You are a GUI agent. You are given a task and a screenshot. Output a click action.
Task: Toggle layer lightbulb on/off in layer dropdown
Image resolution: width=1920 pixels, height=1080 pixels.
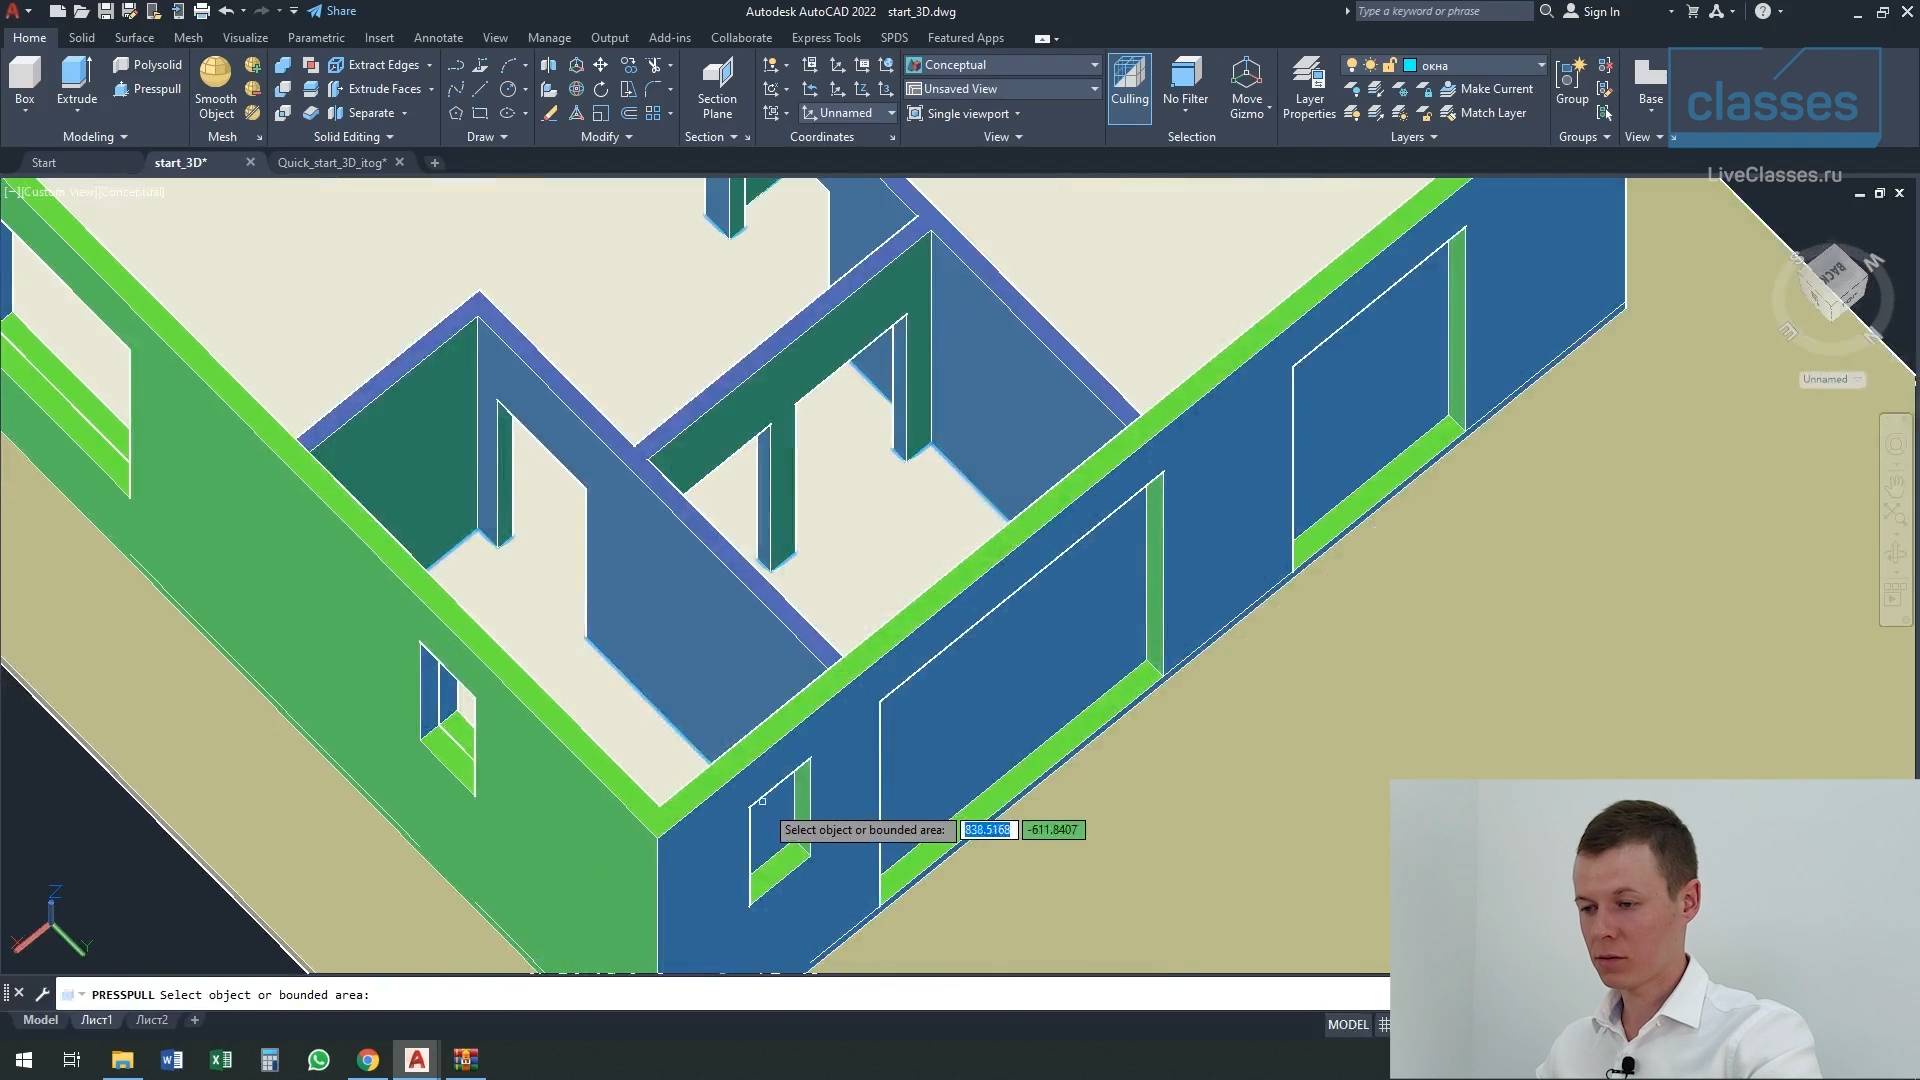[x=1352, y=65]
